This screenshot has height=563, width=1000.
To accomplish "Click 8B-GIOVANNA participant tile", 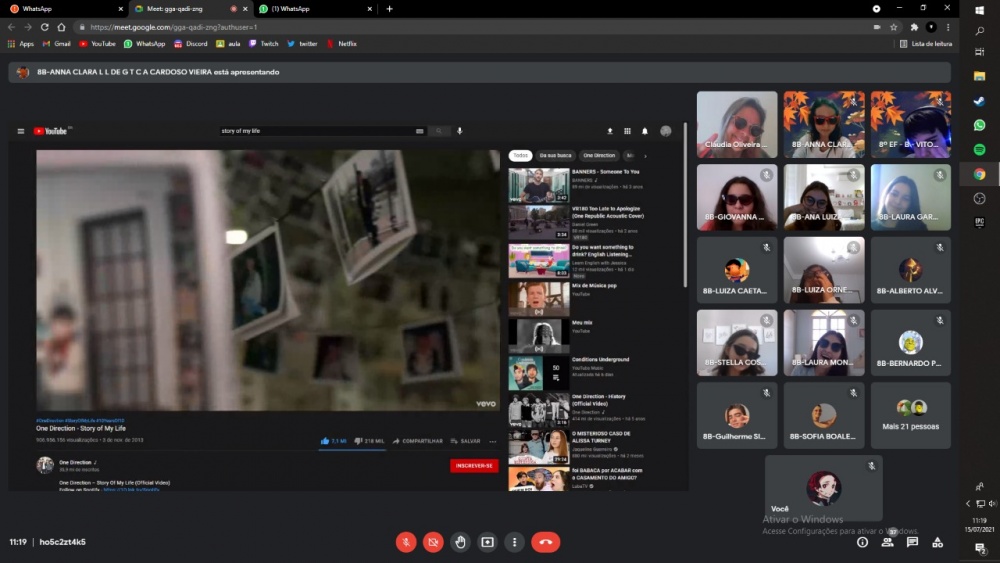I will point(737,197).
